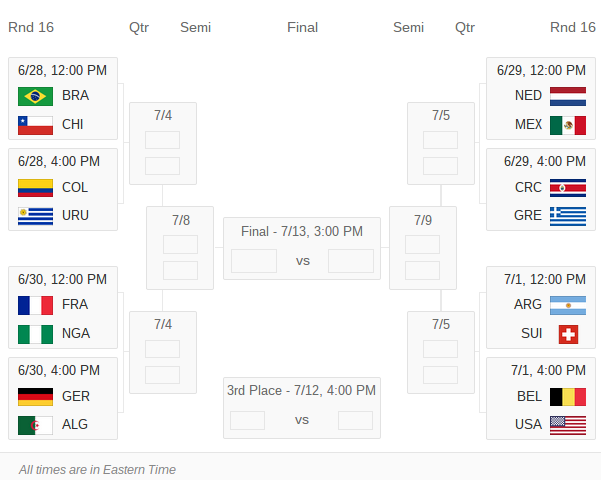
Task: Select the 7/8 semifinal box
Action: 180,247
